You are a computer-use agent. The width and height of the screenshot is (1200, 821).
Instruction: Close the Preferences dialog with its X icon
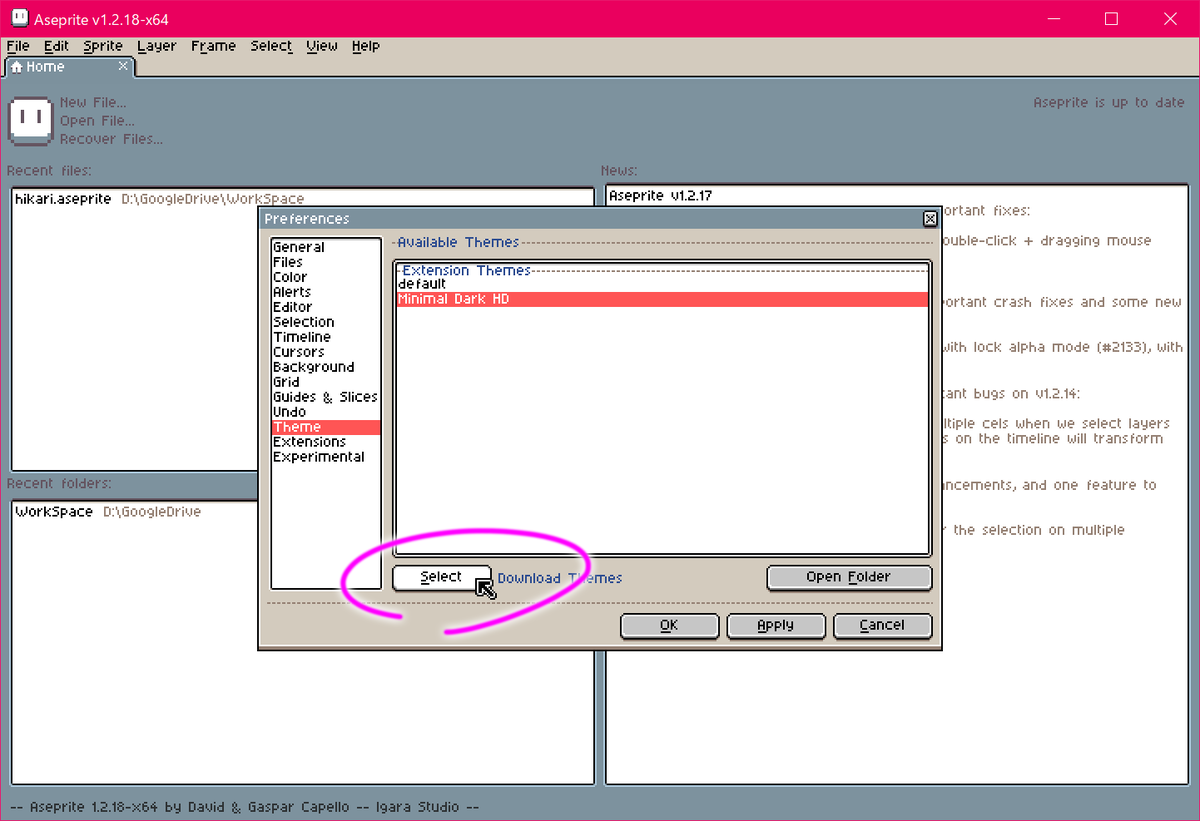point(929,218)
